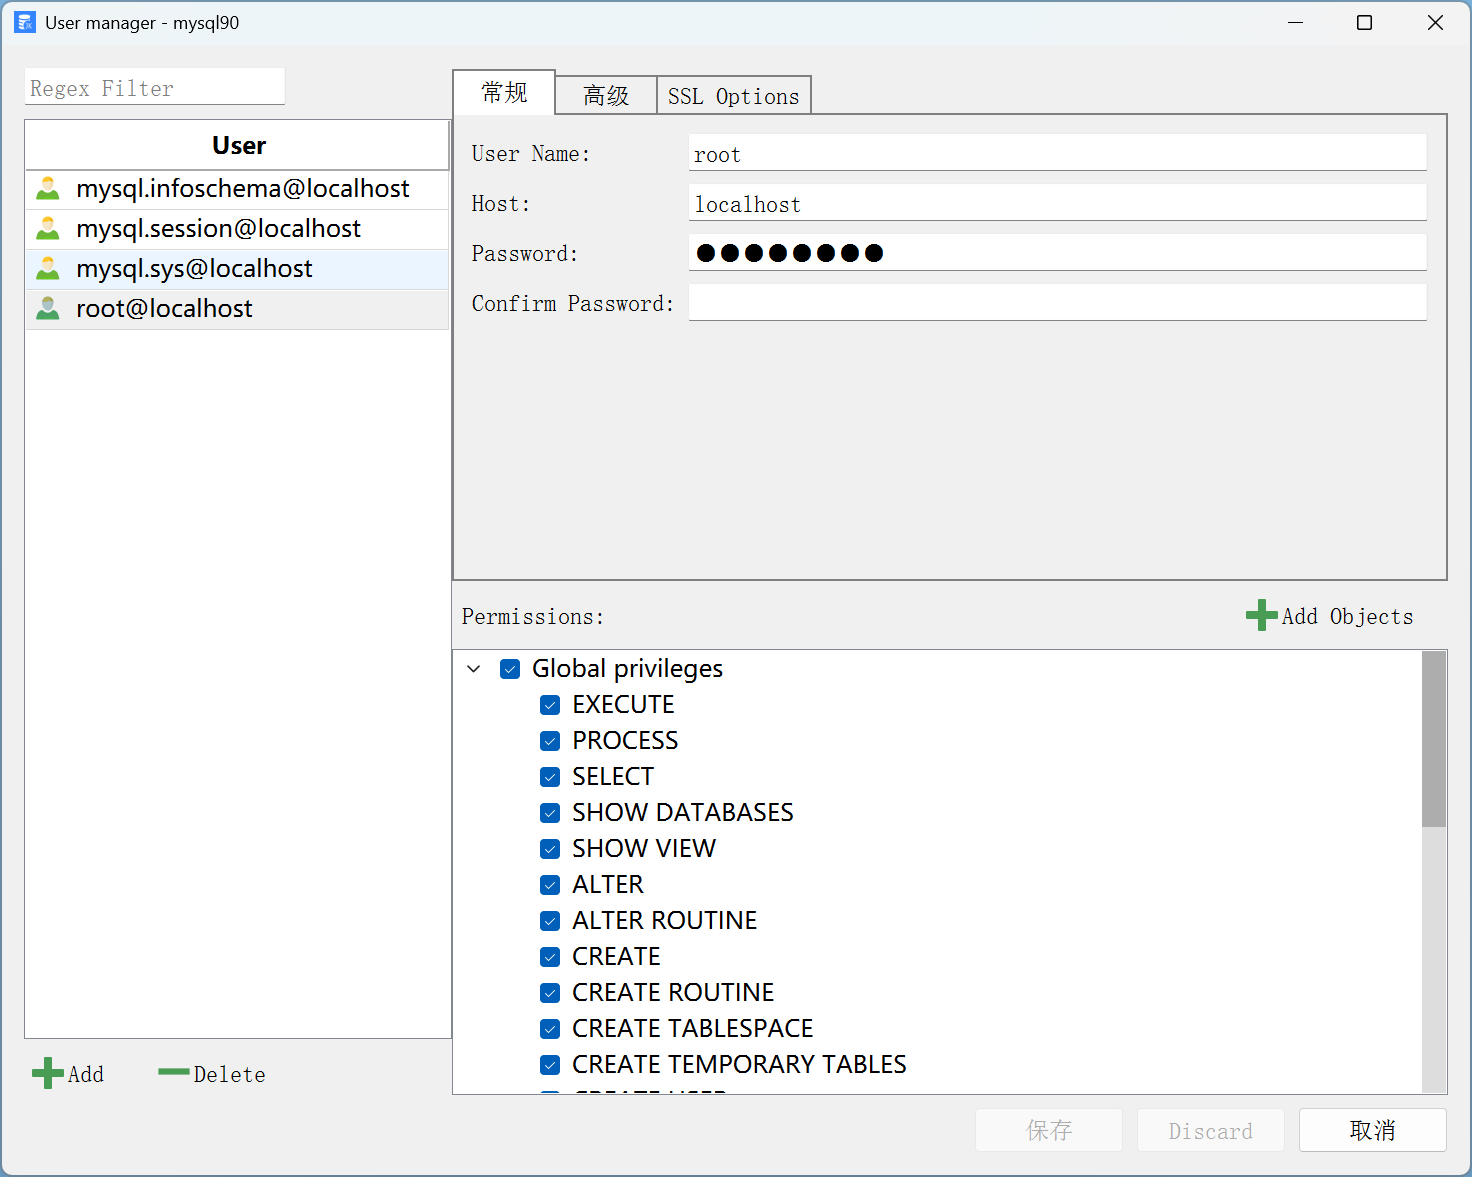Uncheck the SHOW DATABASES privilege
The height and width of the screenshot is (1177, 1472).
pyautogui.click(x=550, y=813)
